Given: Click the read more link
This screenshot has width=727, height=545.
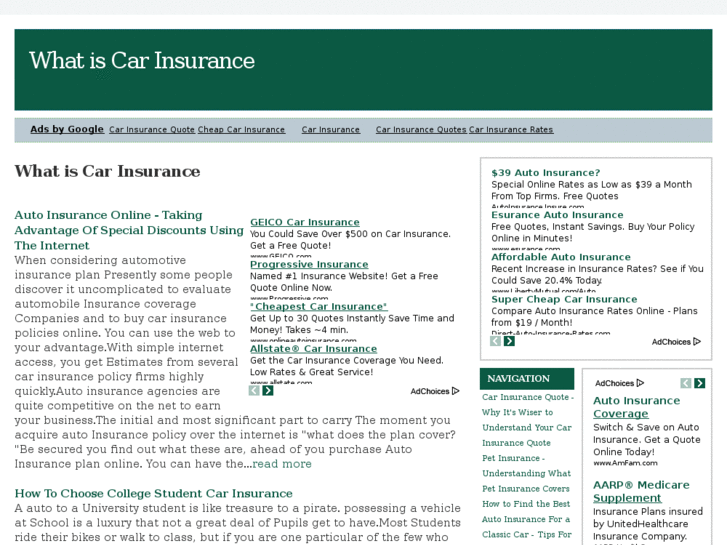Looking at the screenshot, I should [282, 464].
